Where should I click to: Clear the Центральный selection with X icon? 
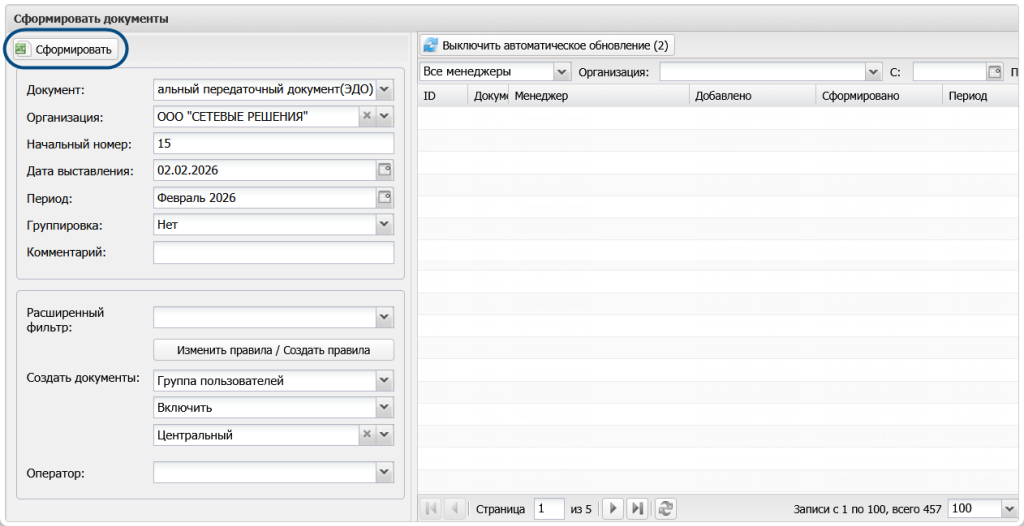coord(367,435)
